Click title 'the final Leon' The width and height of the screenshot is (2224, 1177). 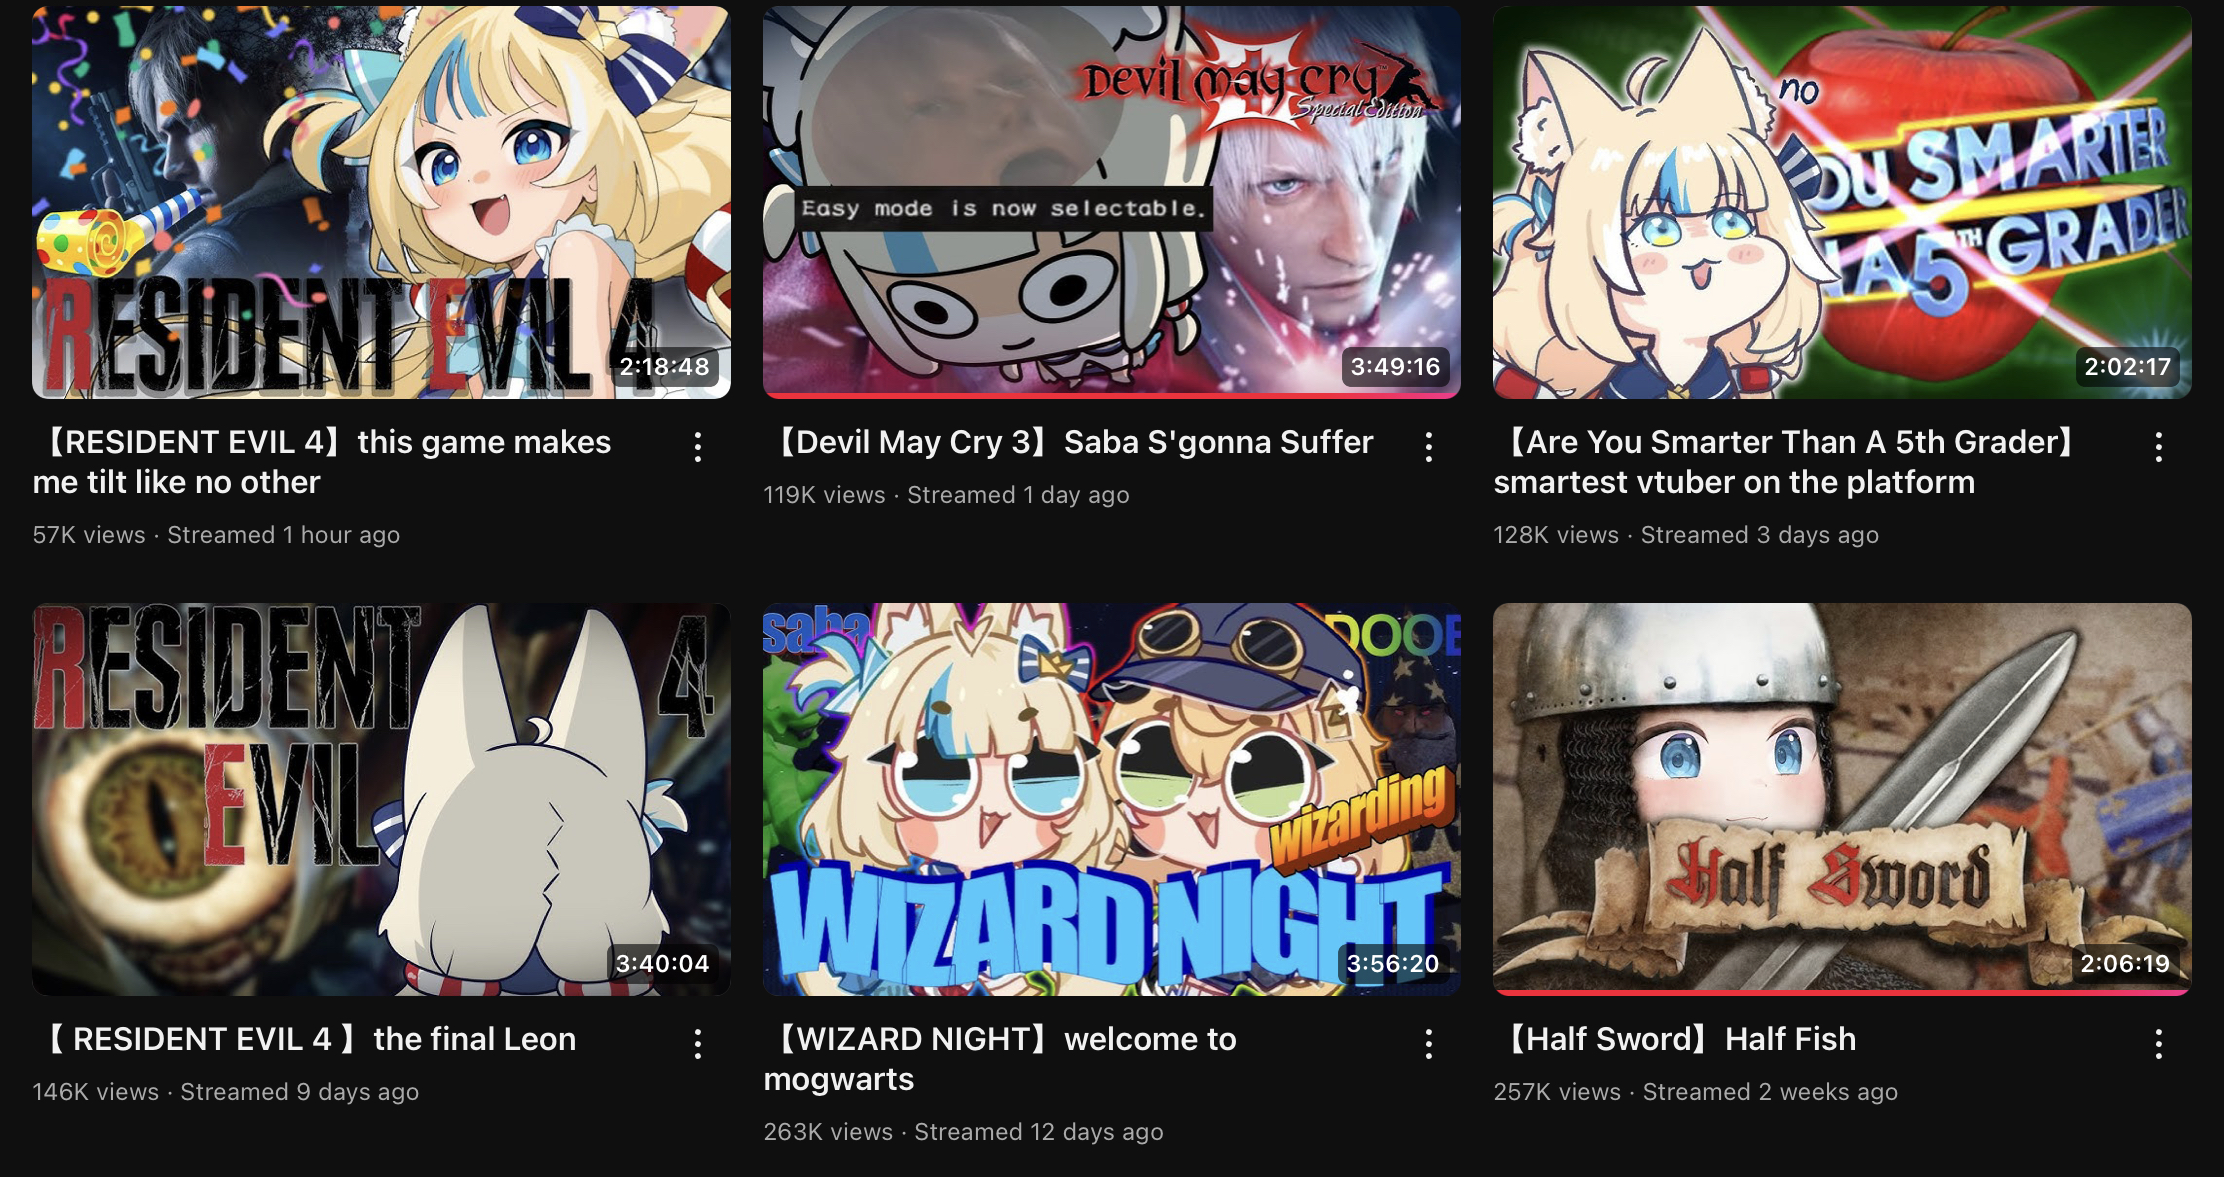[x=474, y=1039]
